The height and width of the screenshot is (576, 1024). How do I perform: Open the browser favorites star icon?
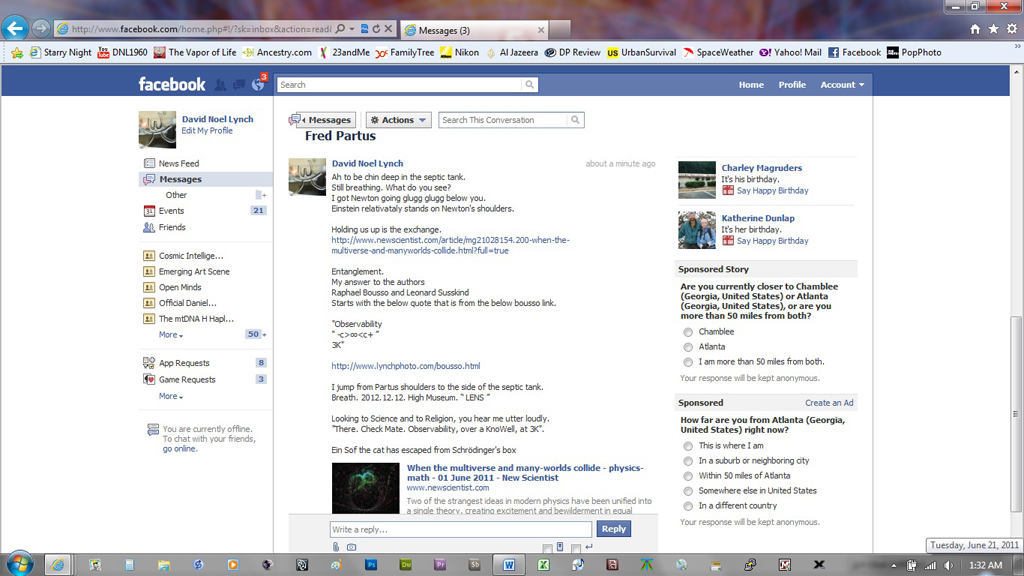point(993,29)
